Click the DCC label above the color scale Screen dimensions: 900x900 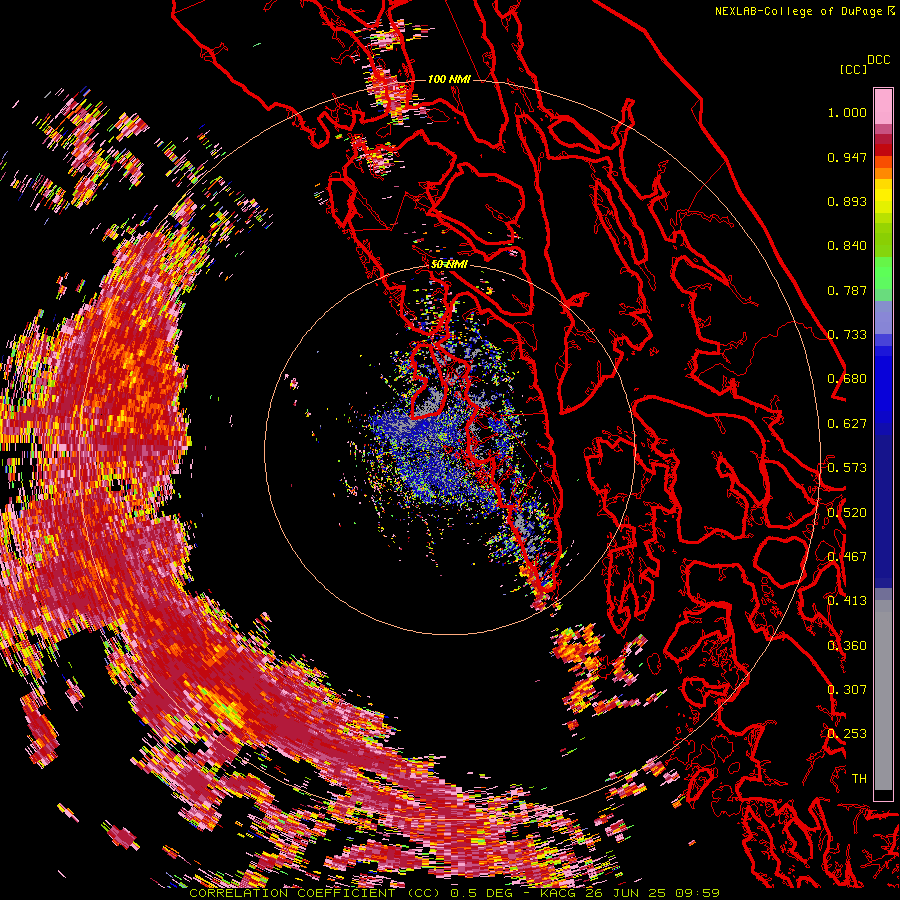[878, 60]
